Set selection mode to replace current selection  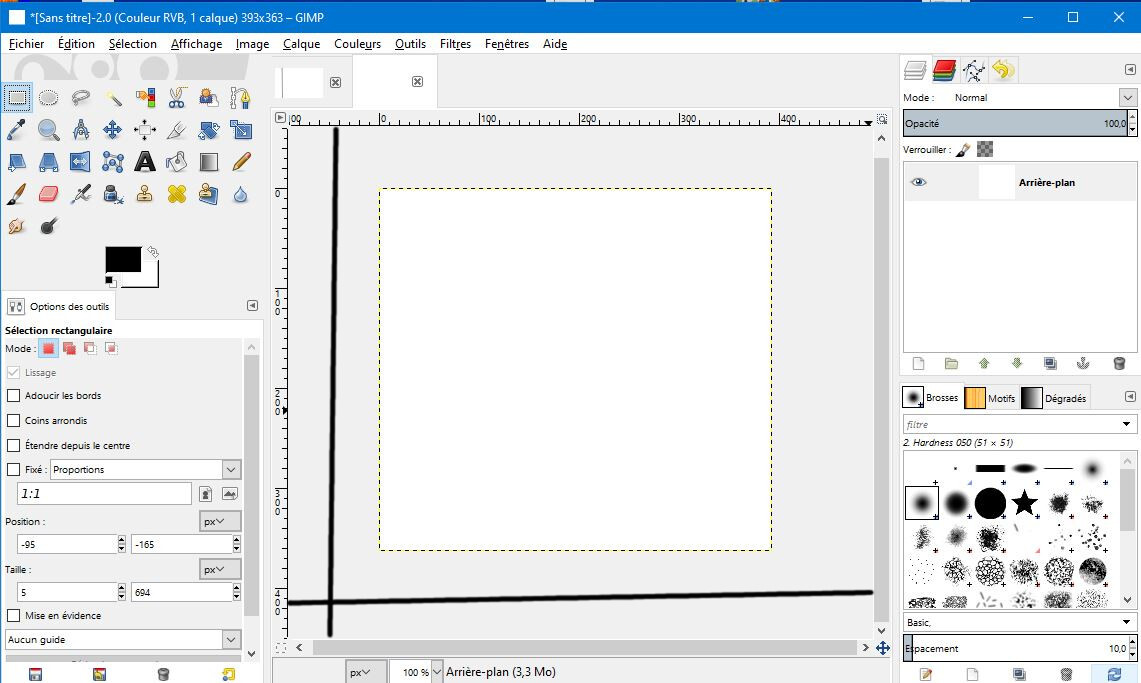pos(48,348)
